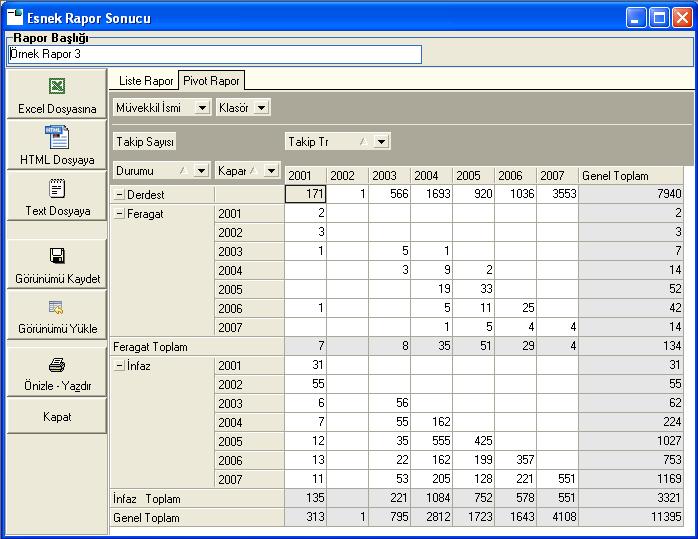Minimize the Esnek Rapor Sonucu window
This screenshot has height=539, width=698.
coord(636,18)
